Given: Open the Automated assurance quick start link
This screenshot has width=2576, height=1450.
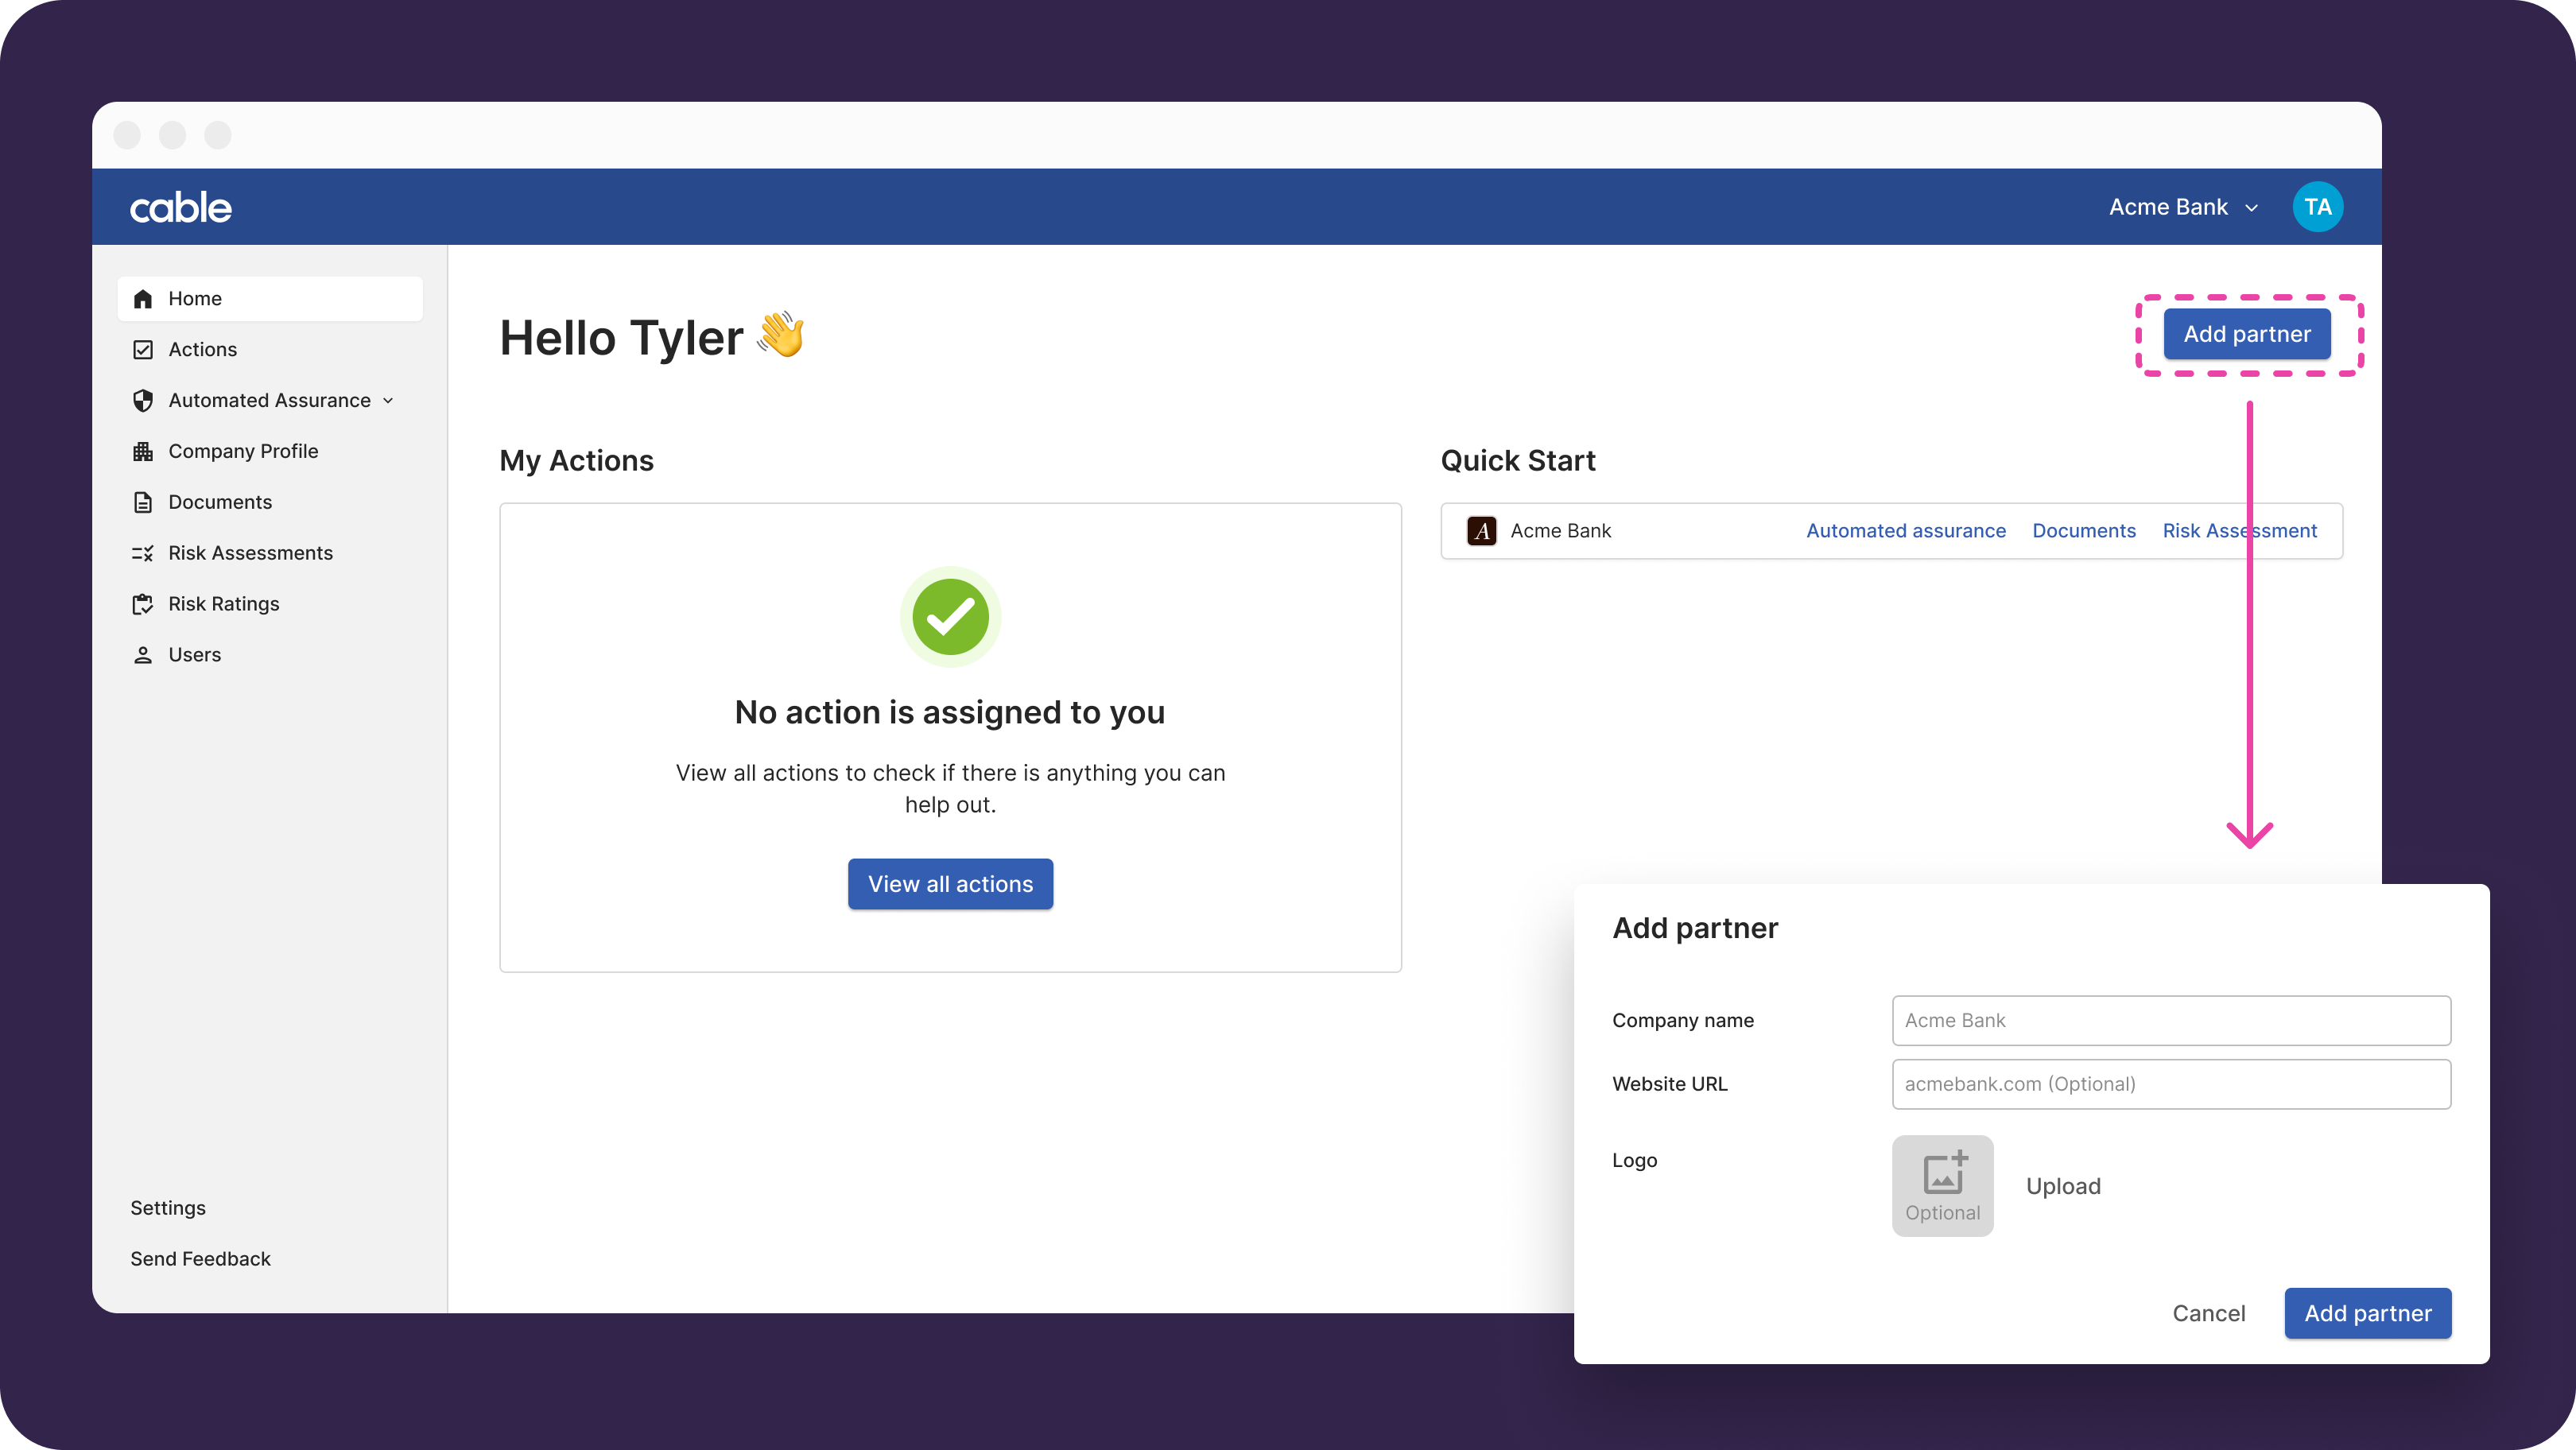Looking at the screenshot, I should point(1905,531).
